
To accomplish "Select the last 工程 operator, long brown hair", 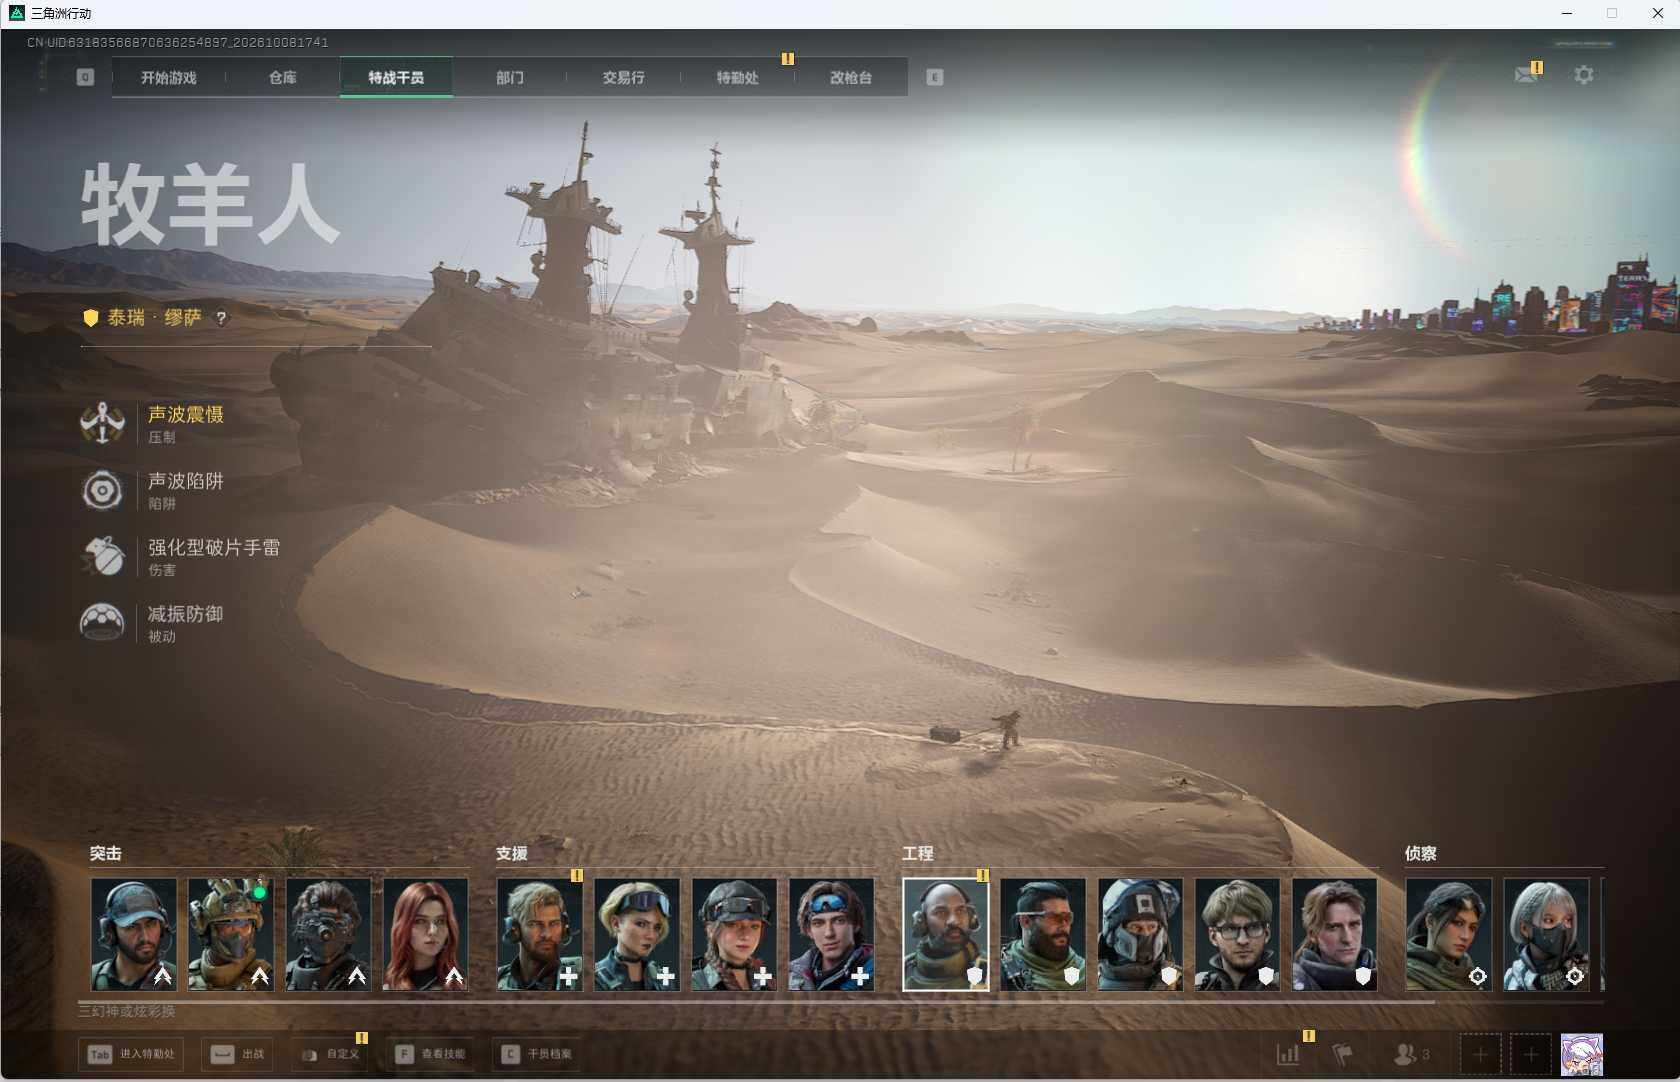I will [1334, 935].
